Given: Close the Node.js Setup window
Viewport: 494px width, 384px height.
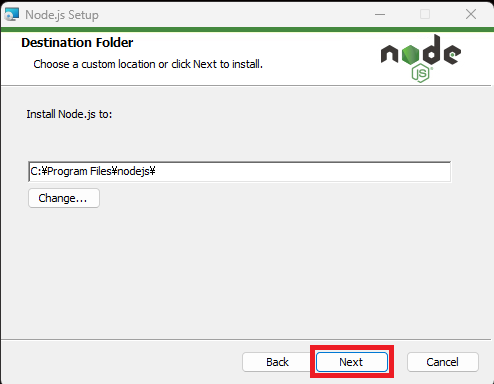Looking at the screenshot, I should pyautogui.click(x=471, y=14).
